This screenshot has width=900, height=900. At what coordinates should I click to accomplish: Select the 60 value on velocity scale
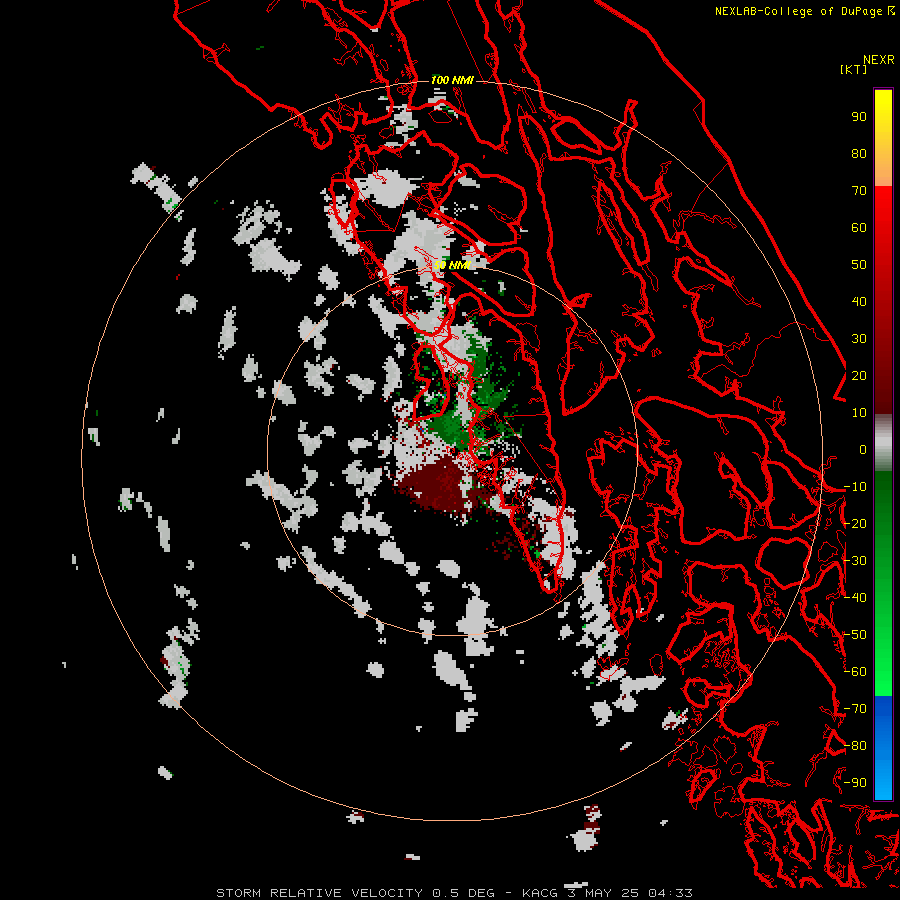tap(859, 227)
